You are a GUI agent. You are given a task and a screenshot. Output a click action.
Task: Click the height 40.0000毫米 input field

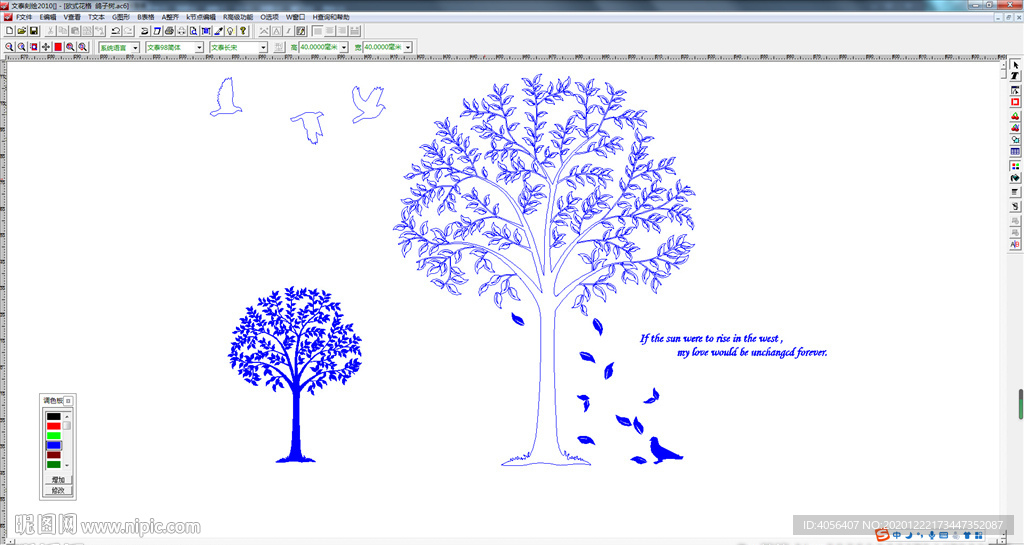pyautogui.click(x=318, y=47)
